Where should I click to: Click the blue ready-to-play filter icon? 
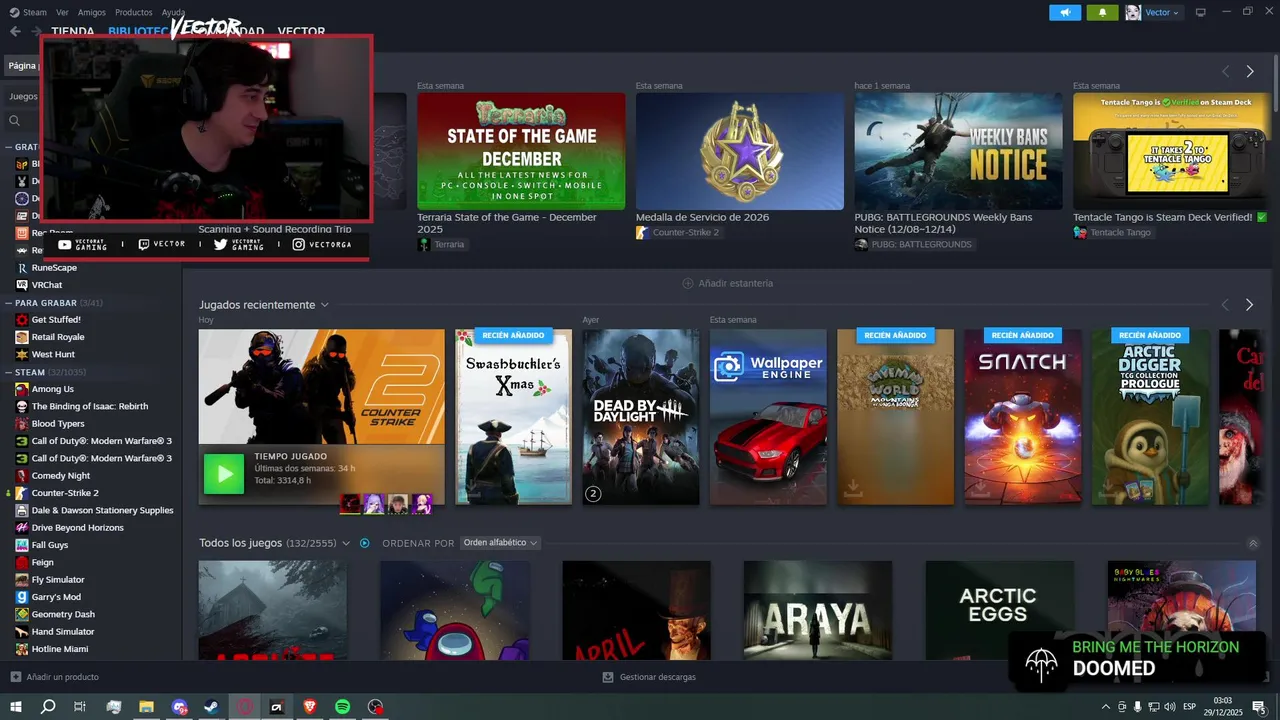(x=365, y=543)
